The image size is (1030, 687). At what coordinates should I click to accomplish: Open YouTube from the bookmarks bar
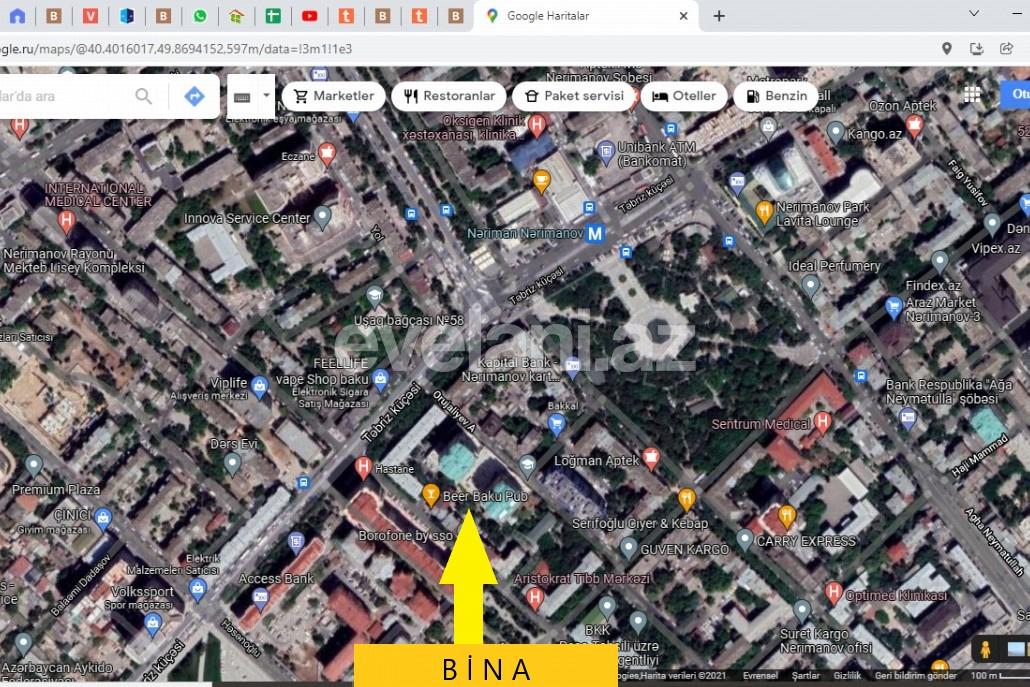pyautogui.click(x=310, y=16)
